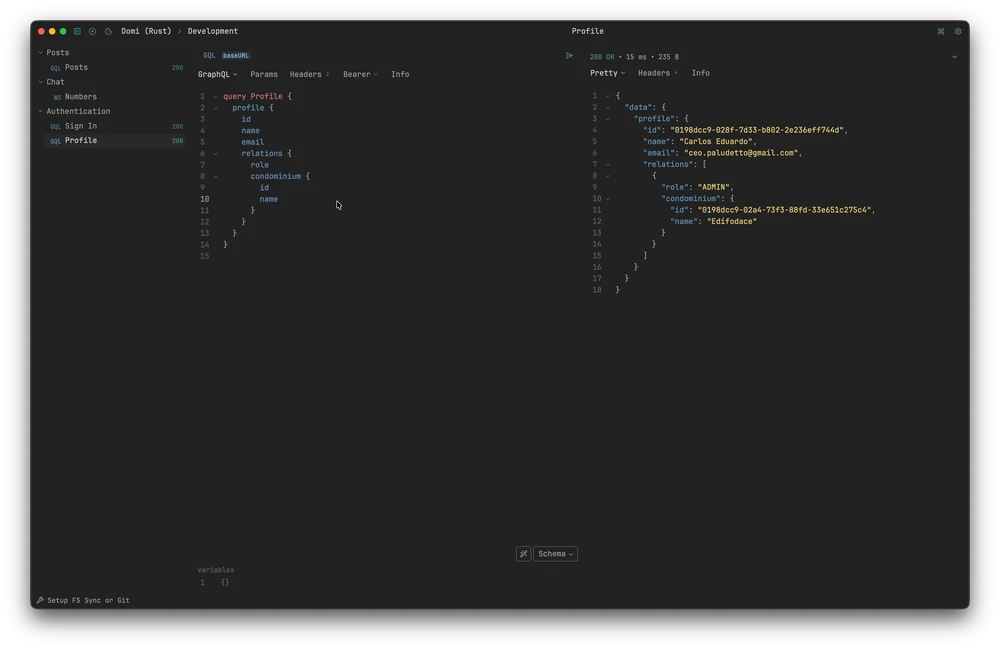Viewport: 1000px width, 649px height.
Task: Click the "ADMIN" role value in response
Action: (715, 187)
